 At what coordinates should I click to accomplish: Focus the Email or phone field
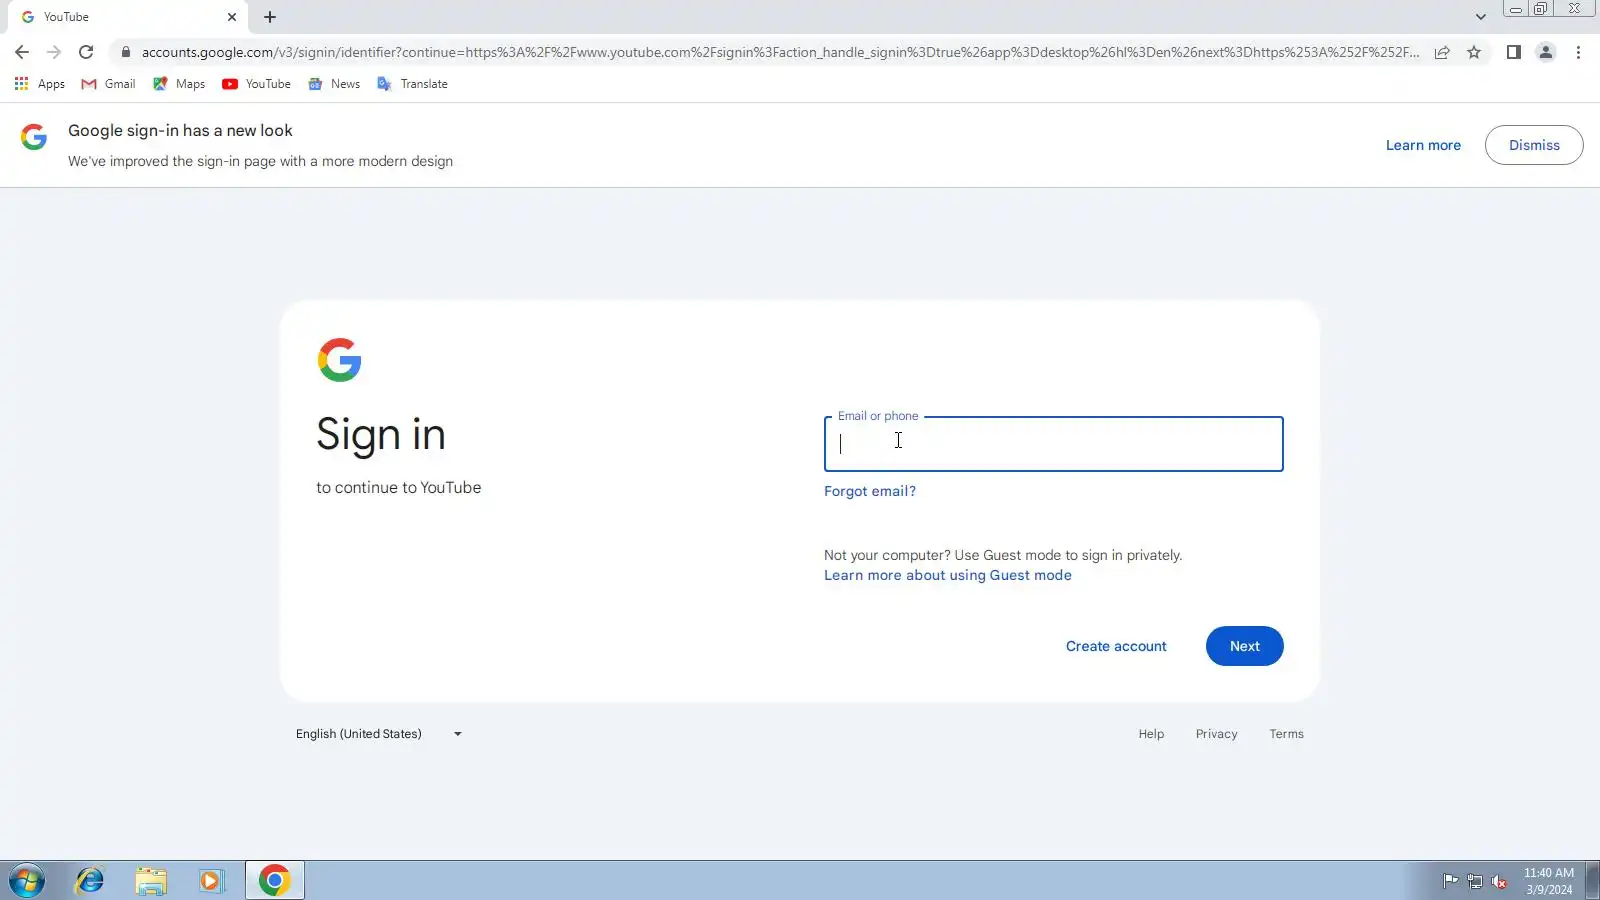click(x=1053, y=444)
